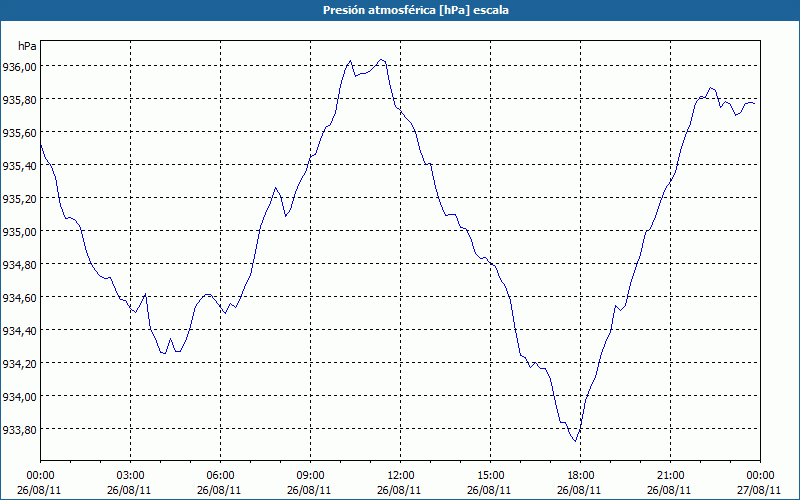Click the hPa unit label on axis
The image size is (800, 500).
27,46
